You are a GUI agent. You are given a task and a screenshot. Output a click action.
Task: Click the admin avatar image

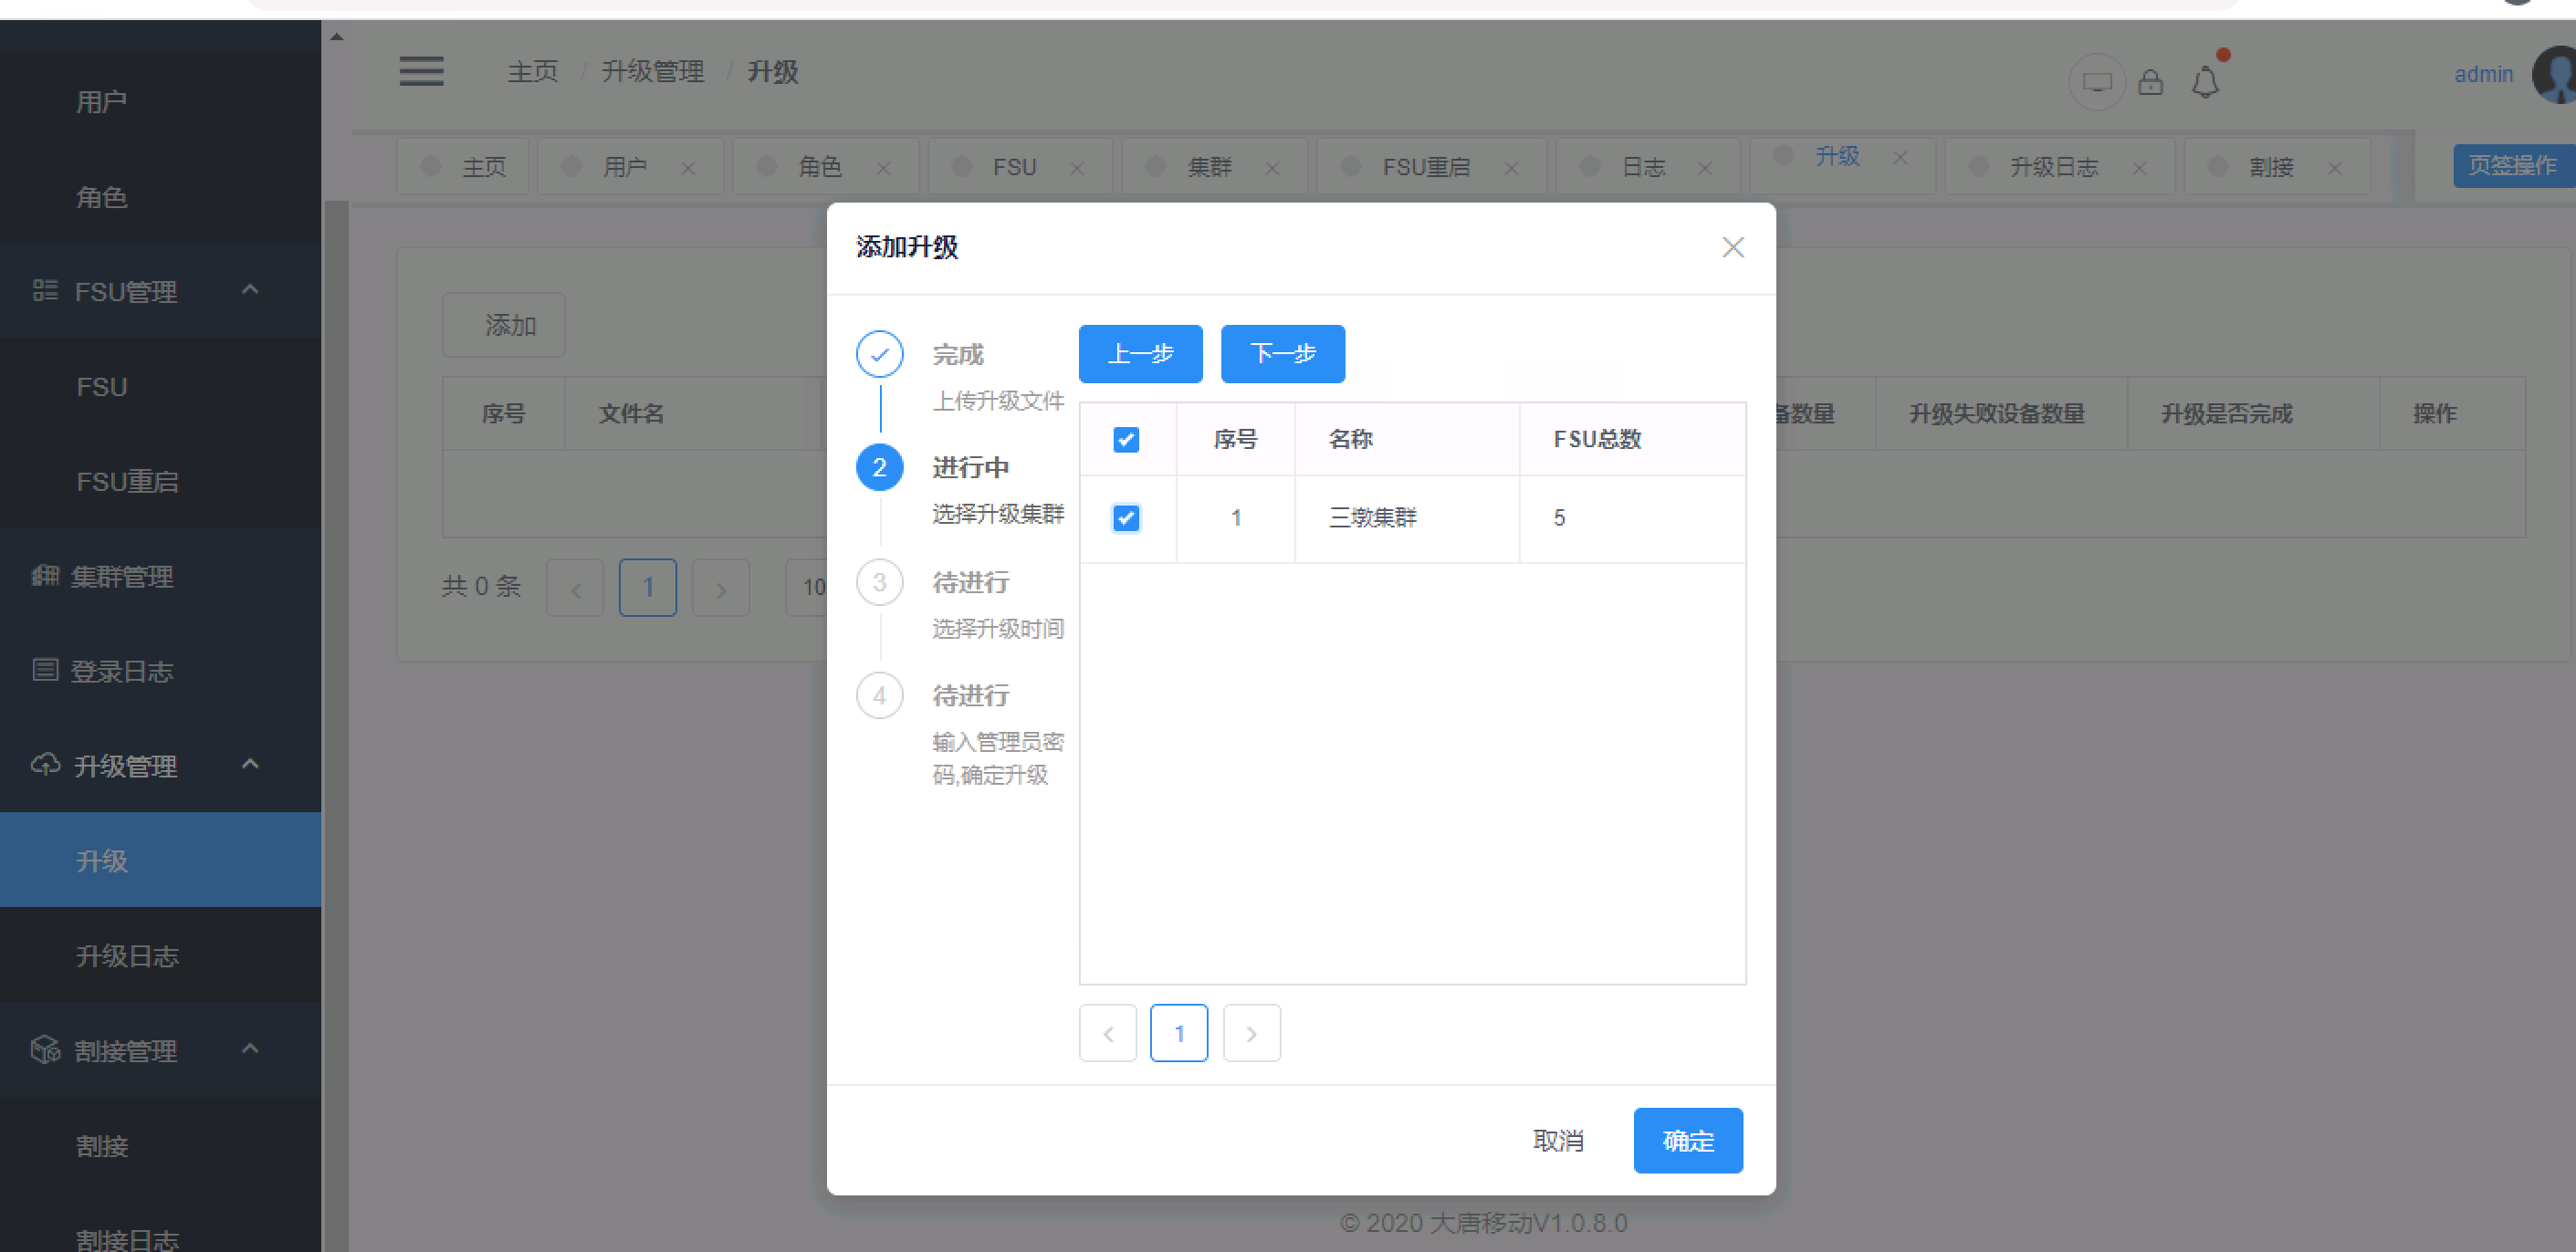[x=2556, y=74]
